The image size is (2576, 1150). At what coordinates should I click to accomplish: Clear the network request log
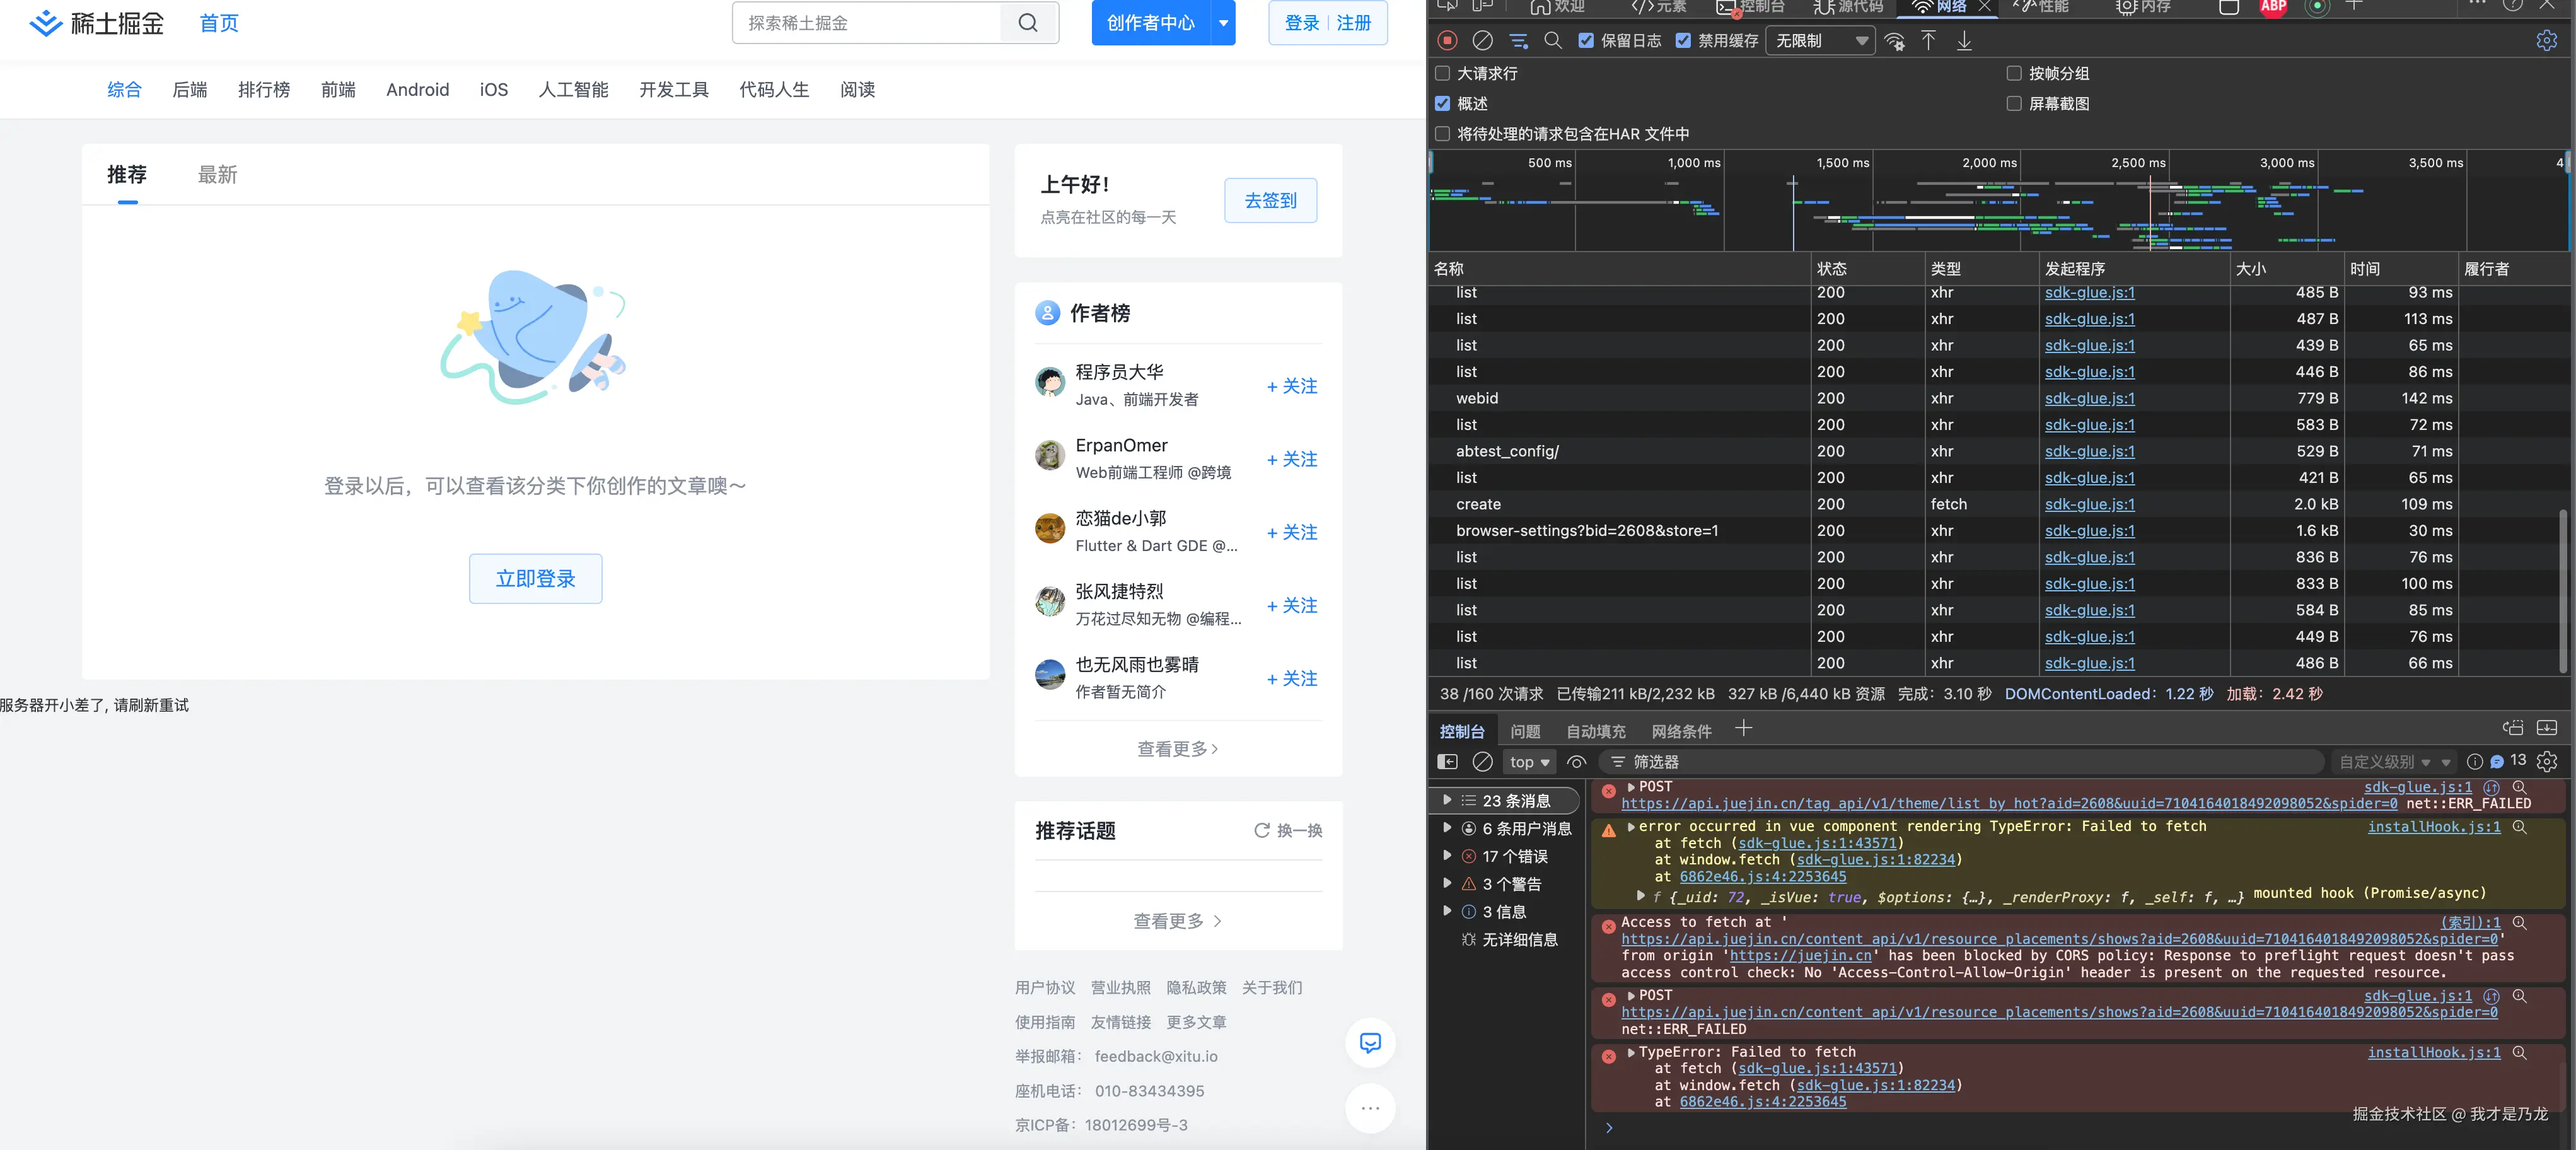coord(1482,41)
